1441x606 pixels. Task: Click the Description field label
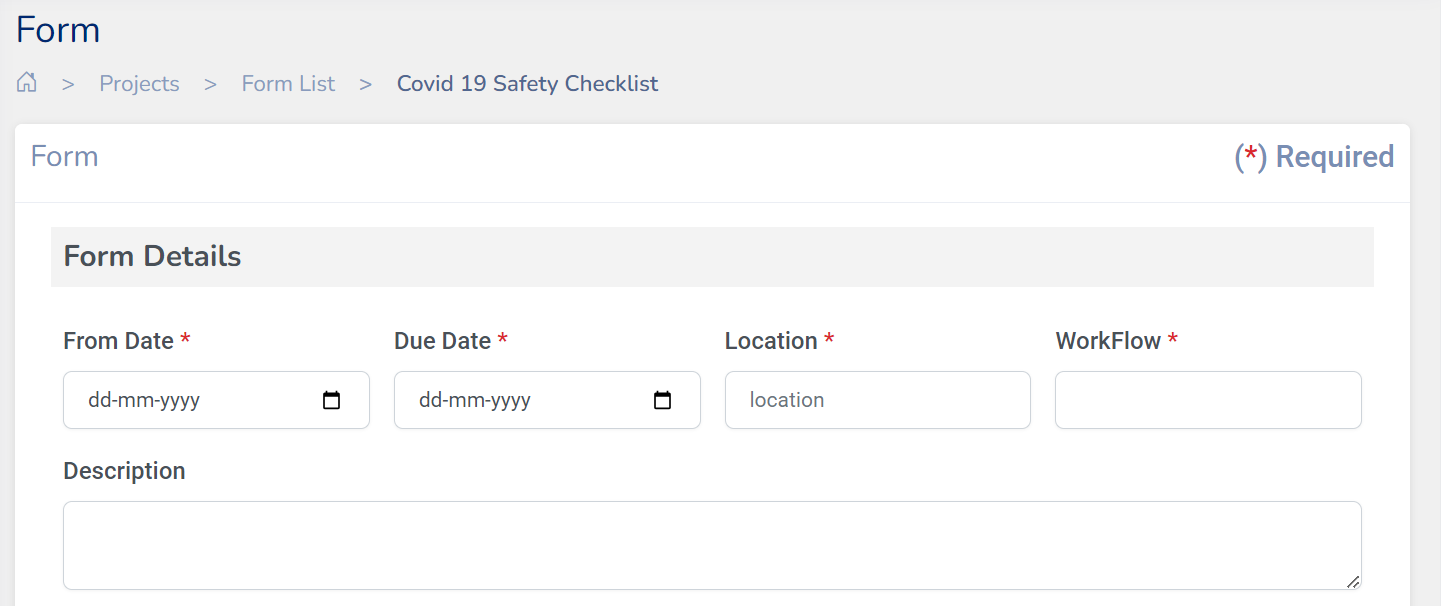(124, 471)
